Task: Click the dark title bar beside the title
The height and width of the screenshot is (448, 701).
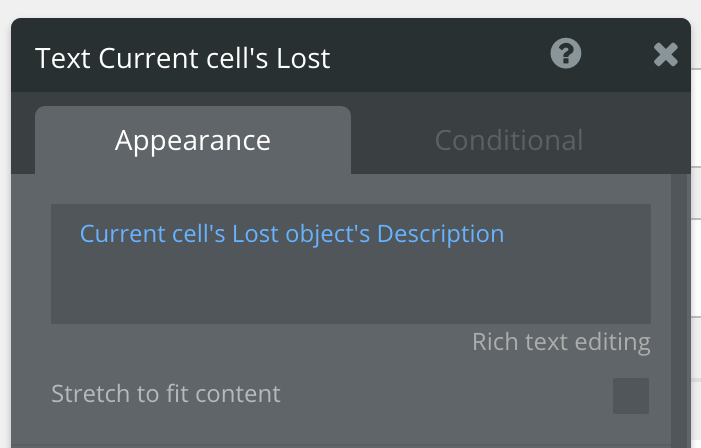Action: (440, 56)
